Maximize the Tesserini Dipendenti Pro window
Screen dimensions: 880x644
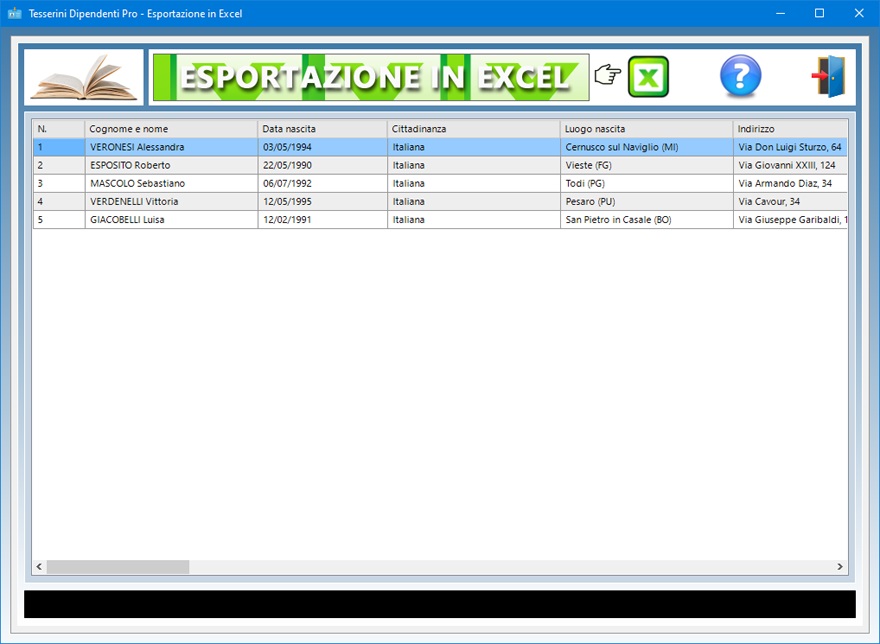(819, 13)
